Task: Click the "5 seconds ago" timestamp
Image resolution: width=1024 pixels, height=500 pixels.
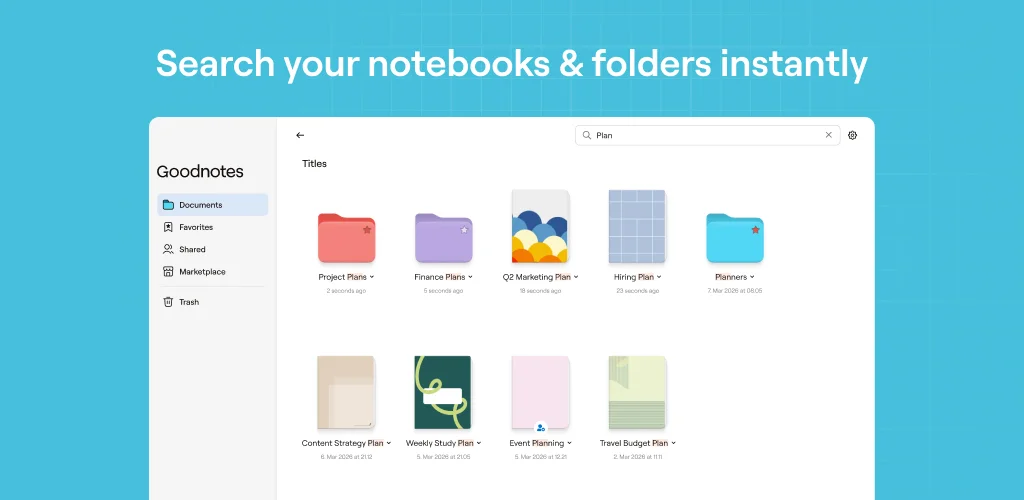Action: click(x=443, y=291)
